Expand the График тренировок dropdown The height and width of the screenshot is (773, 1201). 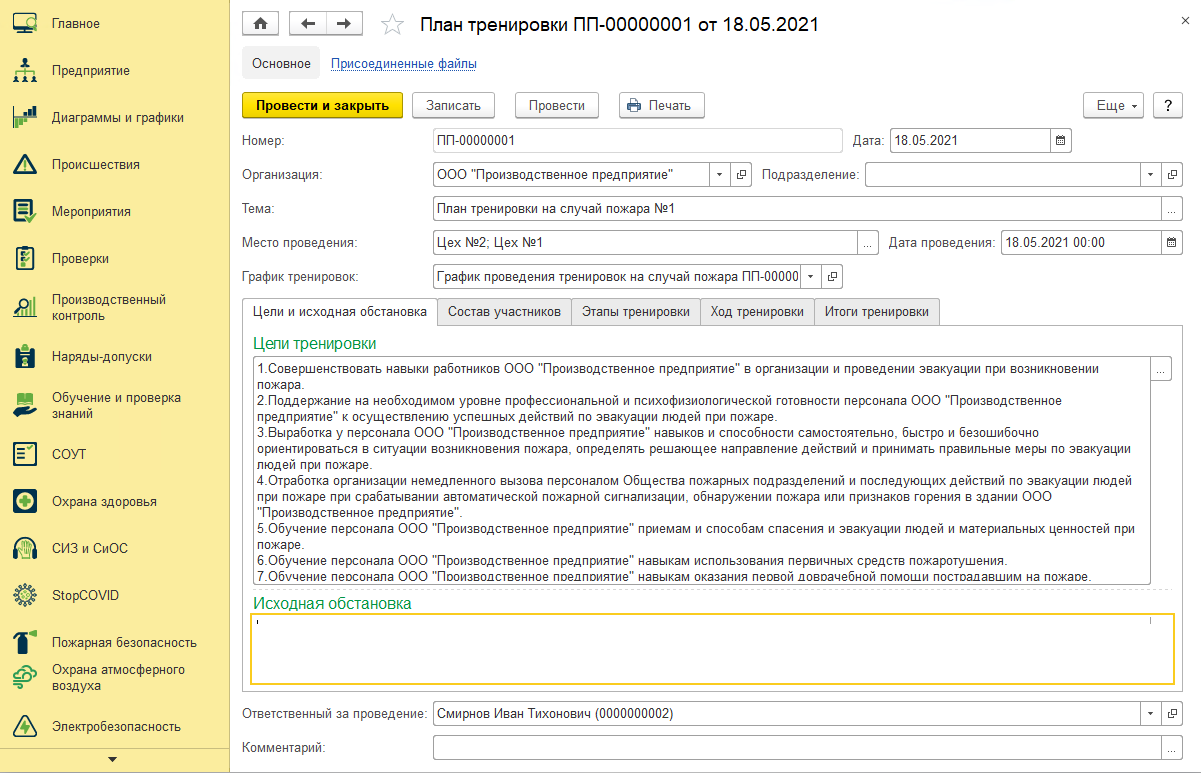(x=811, y=276)
